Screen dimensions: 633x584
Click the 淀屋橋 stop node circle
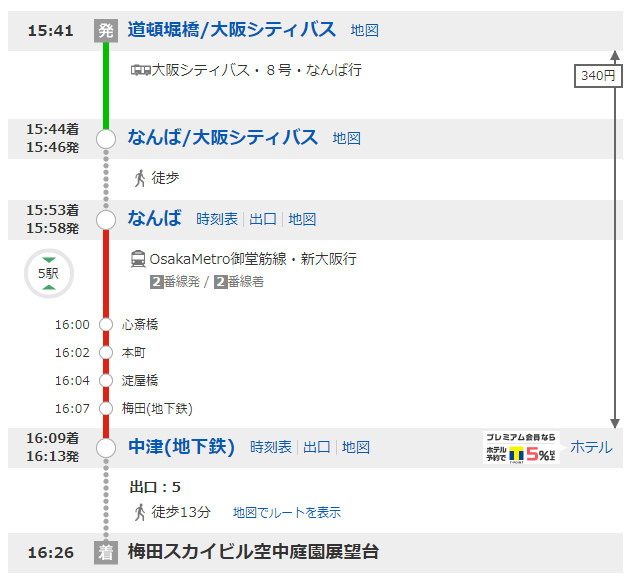106,381
